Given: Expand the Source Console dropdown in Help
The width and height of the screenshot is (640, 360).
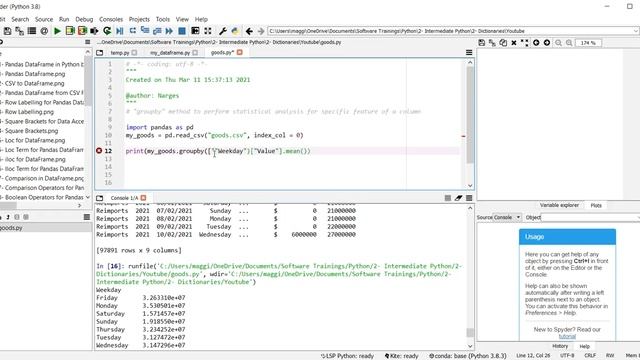Looking at the screenshot, I should click(x=507, y=218).
